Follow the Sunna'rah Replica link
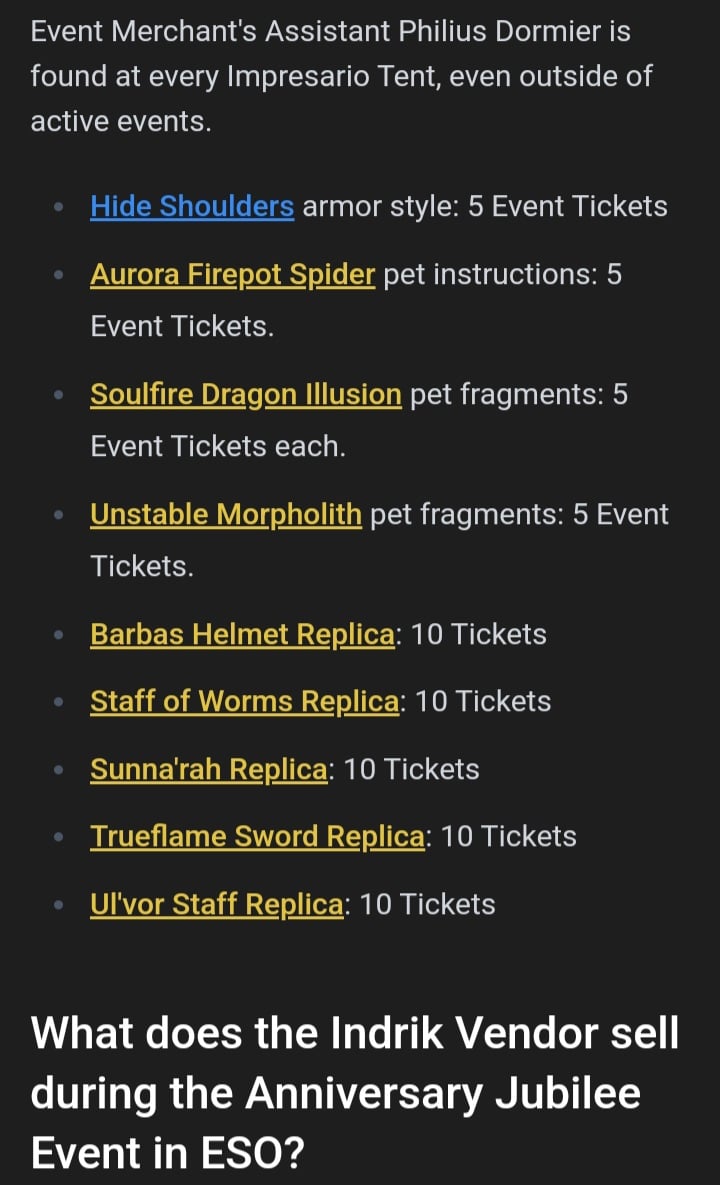This screenshot has width=720, height=1185. coord(209,769)
